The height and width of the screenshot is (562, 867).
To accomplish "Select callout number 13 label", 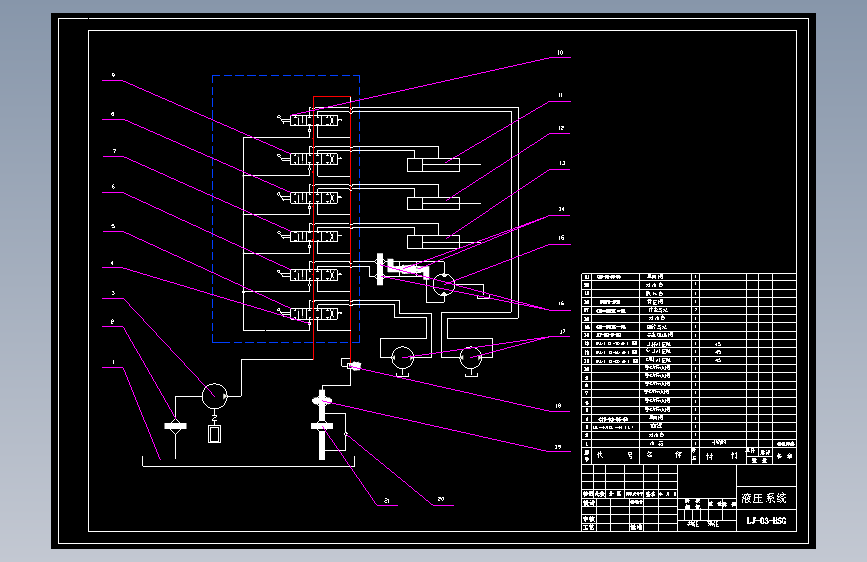I will pos(562,163).
